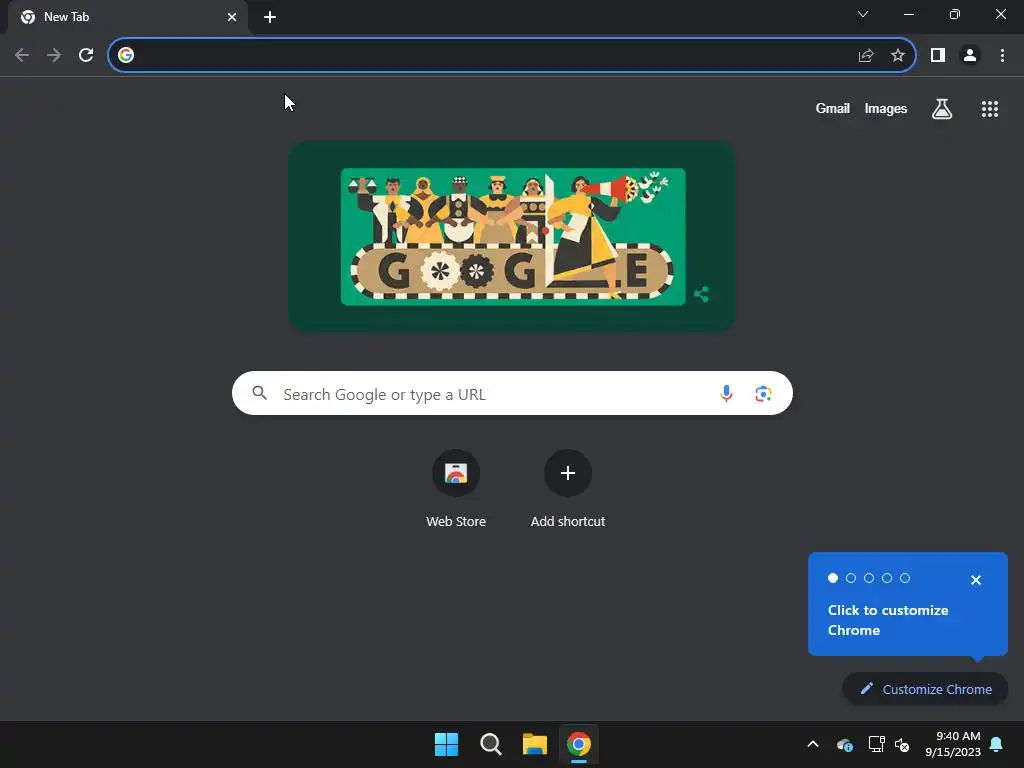Click the fourth tip page dot
1024x768 pixels.
[887, 578]
